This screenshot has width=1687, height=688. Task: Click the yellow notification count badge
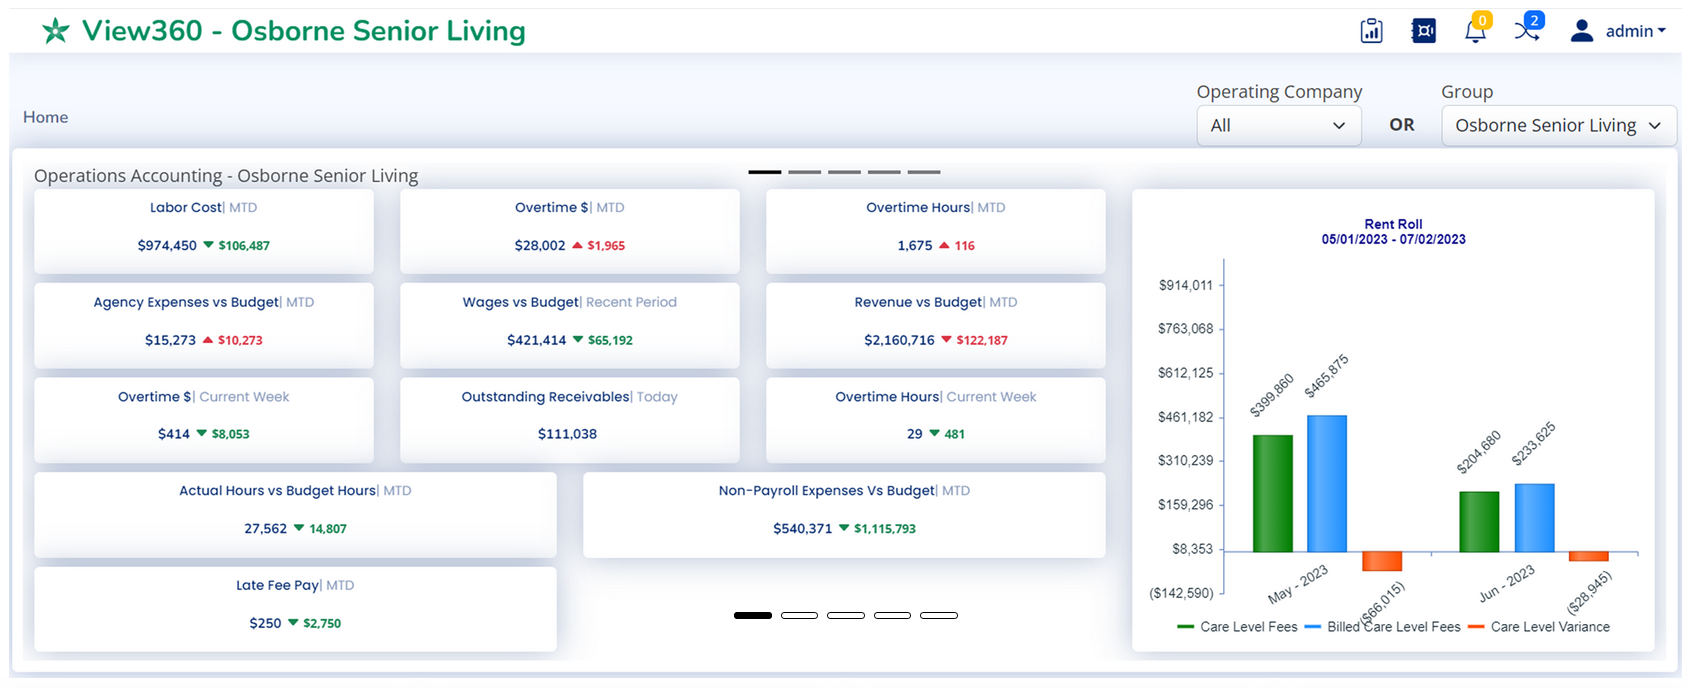[x=1482, y=20]
